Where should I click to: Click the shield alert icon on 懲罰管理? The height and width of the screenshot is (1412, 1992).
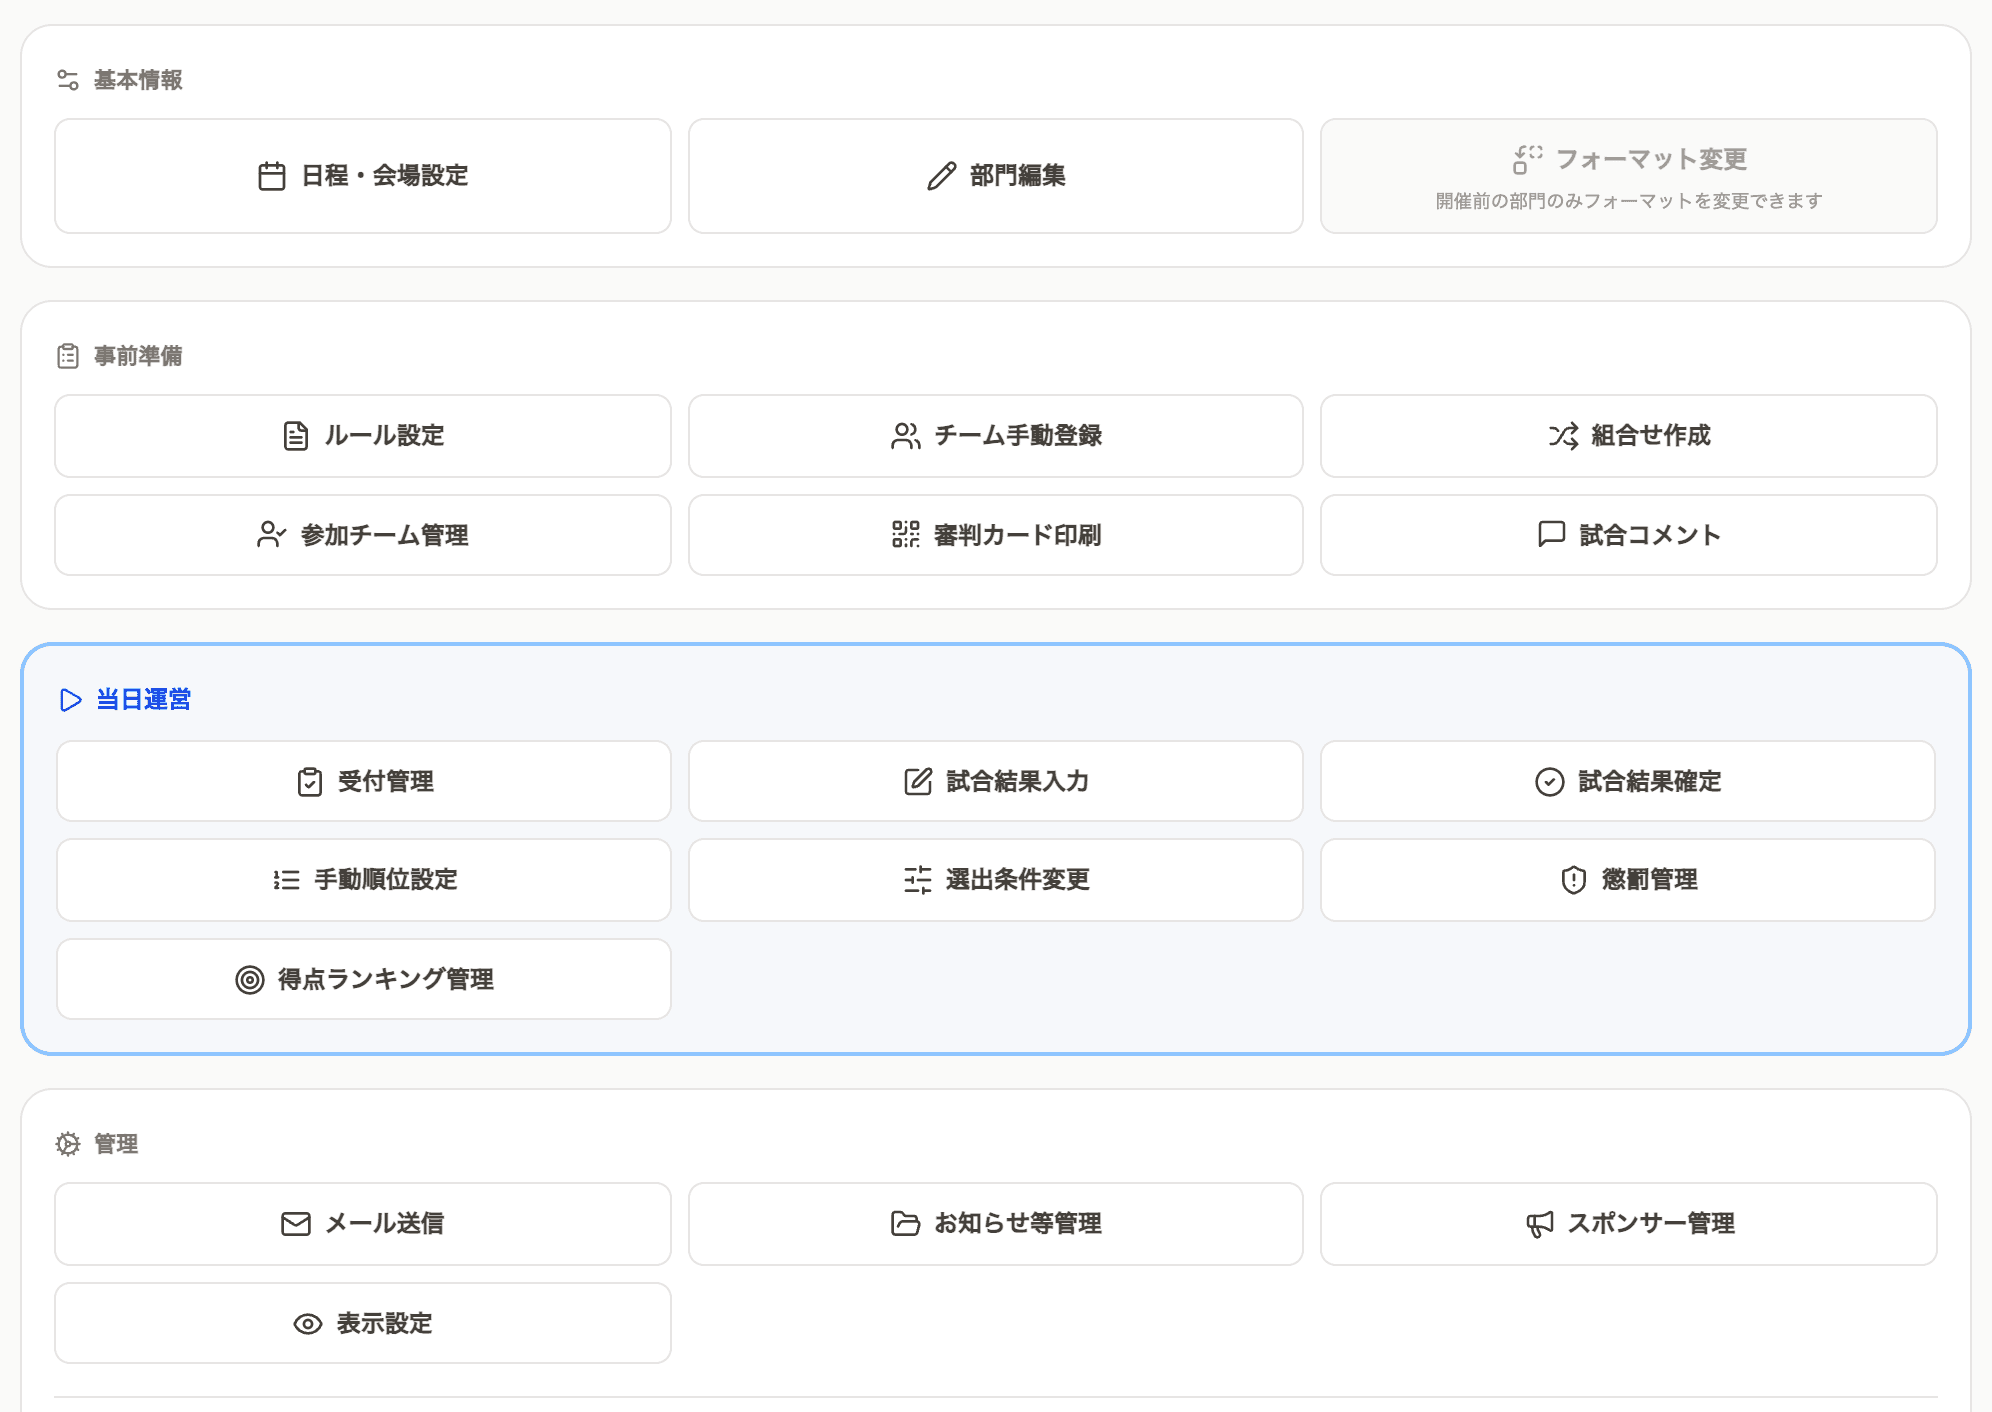click(x=1574, y=880)
